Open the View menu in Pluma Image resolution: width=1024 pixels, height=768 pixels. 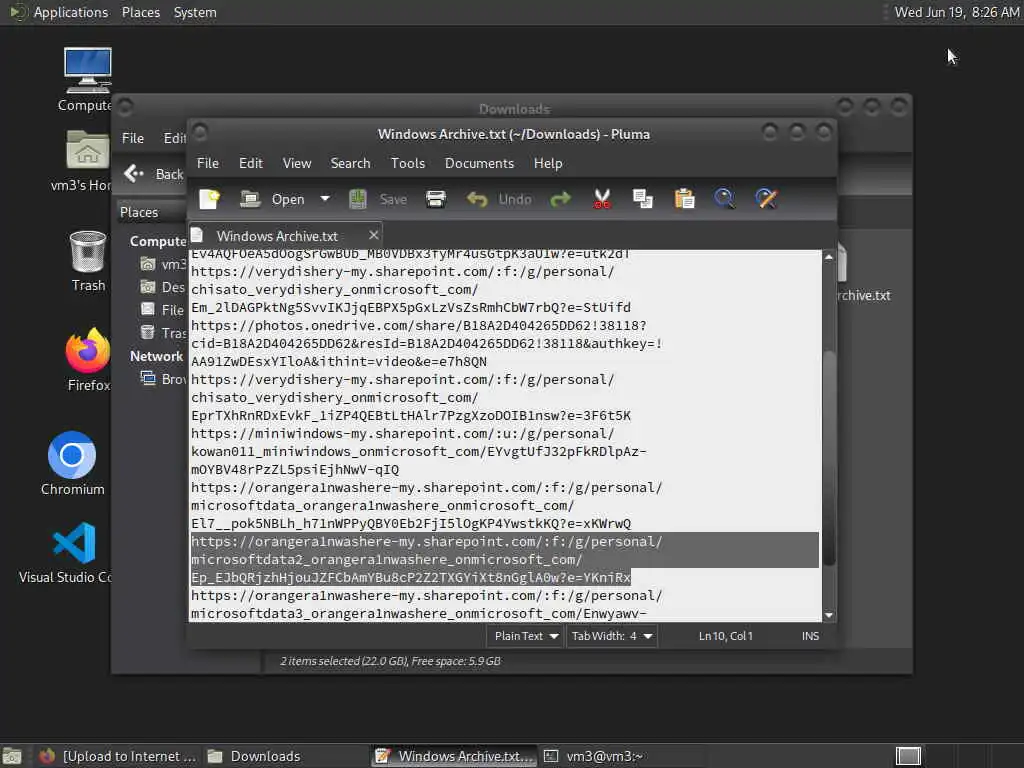(x=296, y=163)
